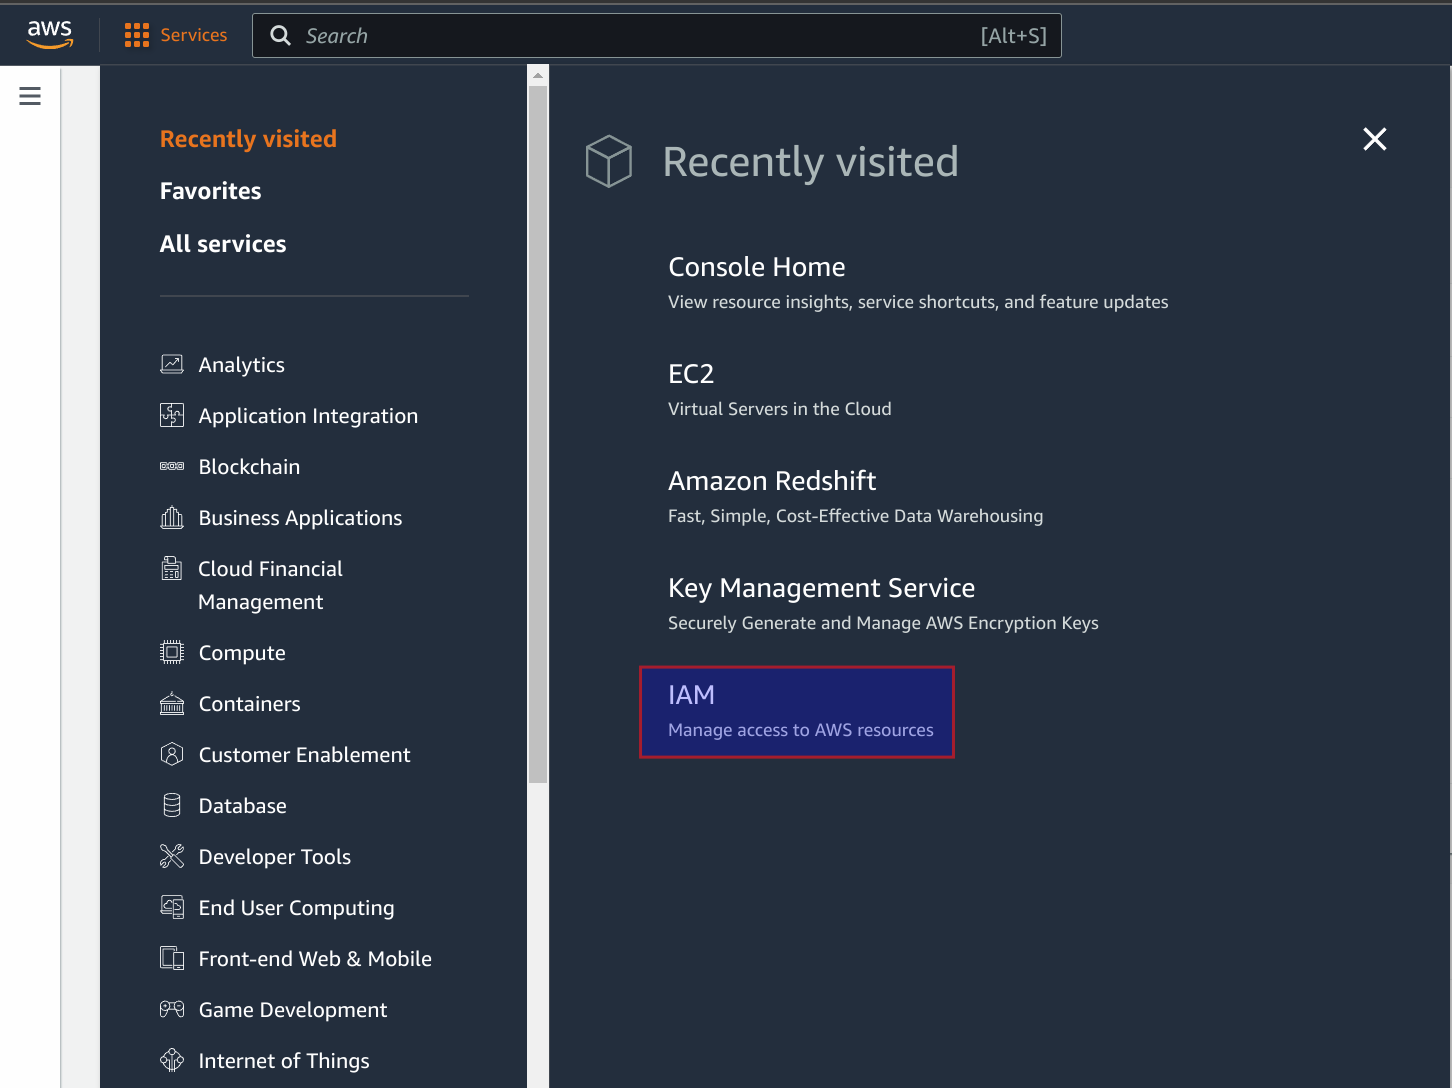The image size is (1452, 1088).
Task: Open the Compute category
Action: point(242,653)
